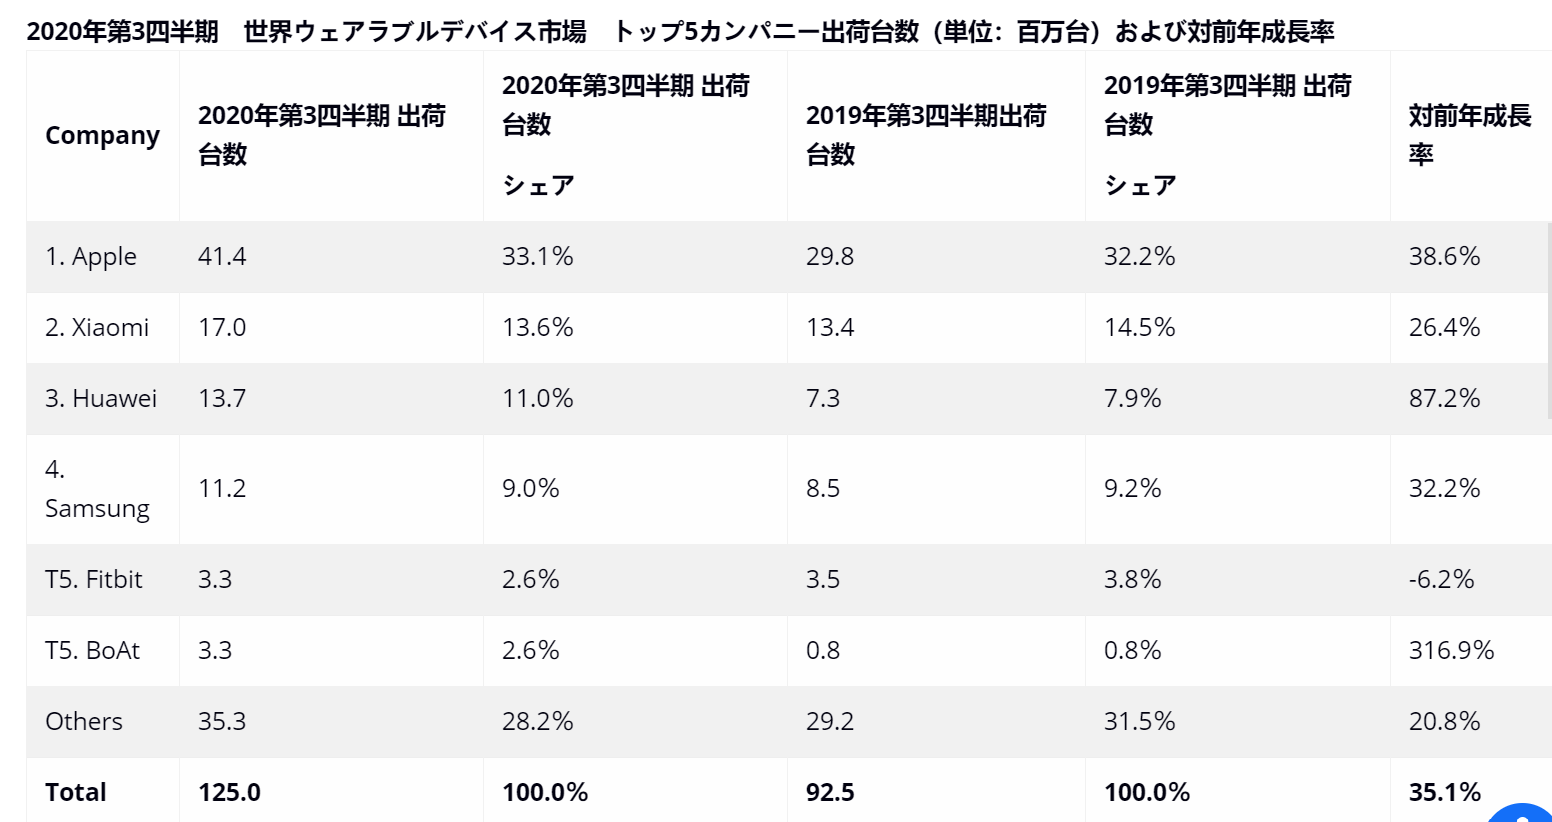Click the 4. Samsung company cell

tap(97, 489)
